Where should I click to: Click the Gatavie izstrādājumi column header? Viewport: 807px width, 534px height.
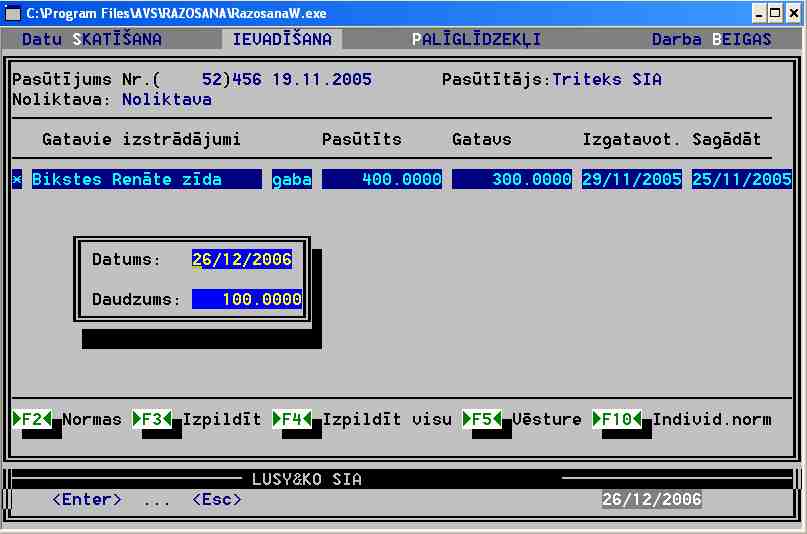142,139
